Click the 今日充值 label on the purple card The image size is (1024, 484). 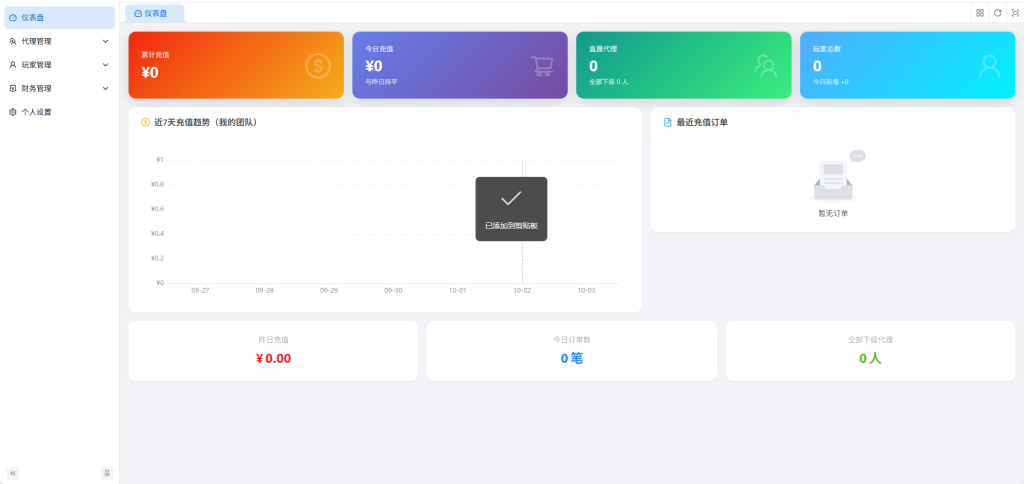coord(379,48)
